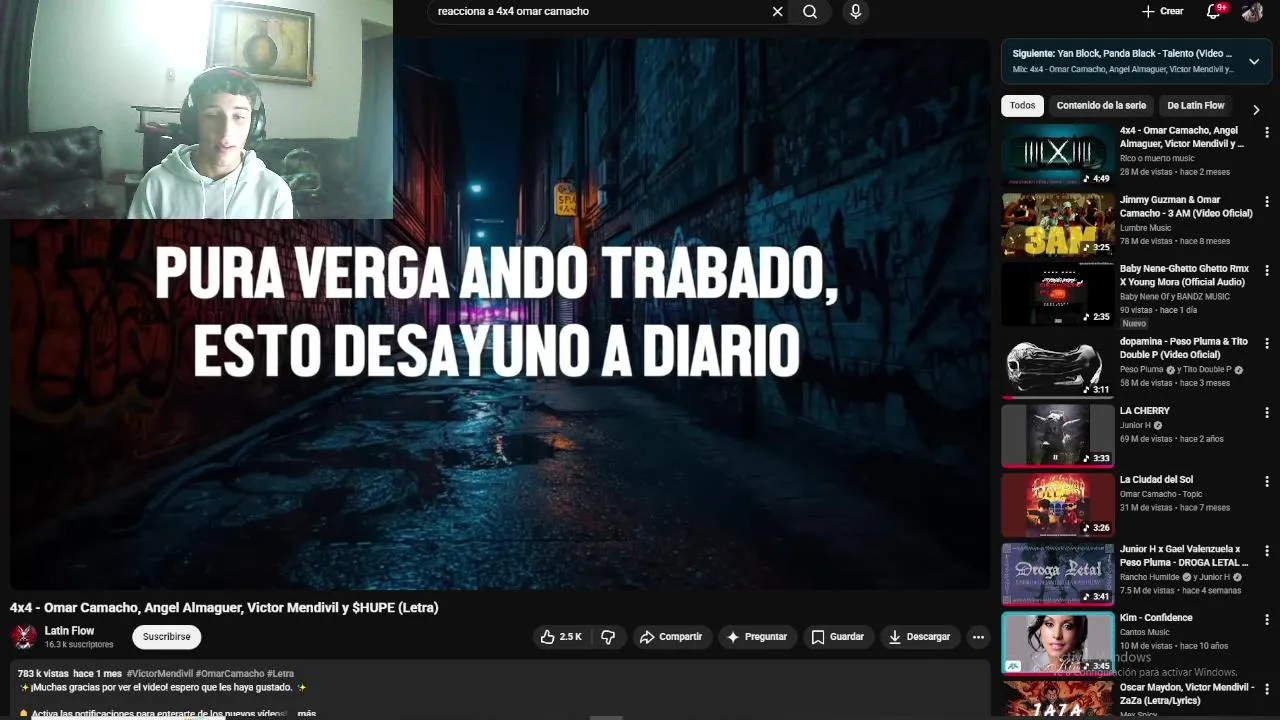The image size is (1280, 720).
Task: Show more filter chips with right arrow
Action: pos(1257,109)
